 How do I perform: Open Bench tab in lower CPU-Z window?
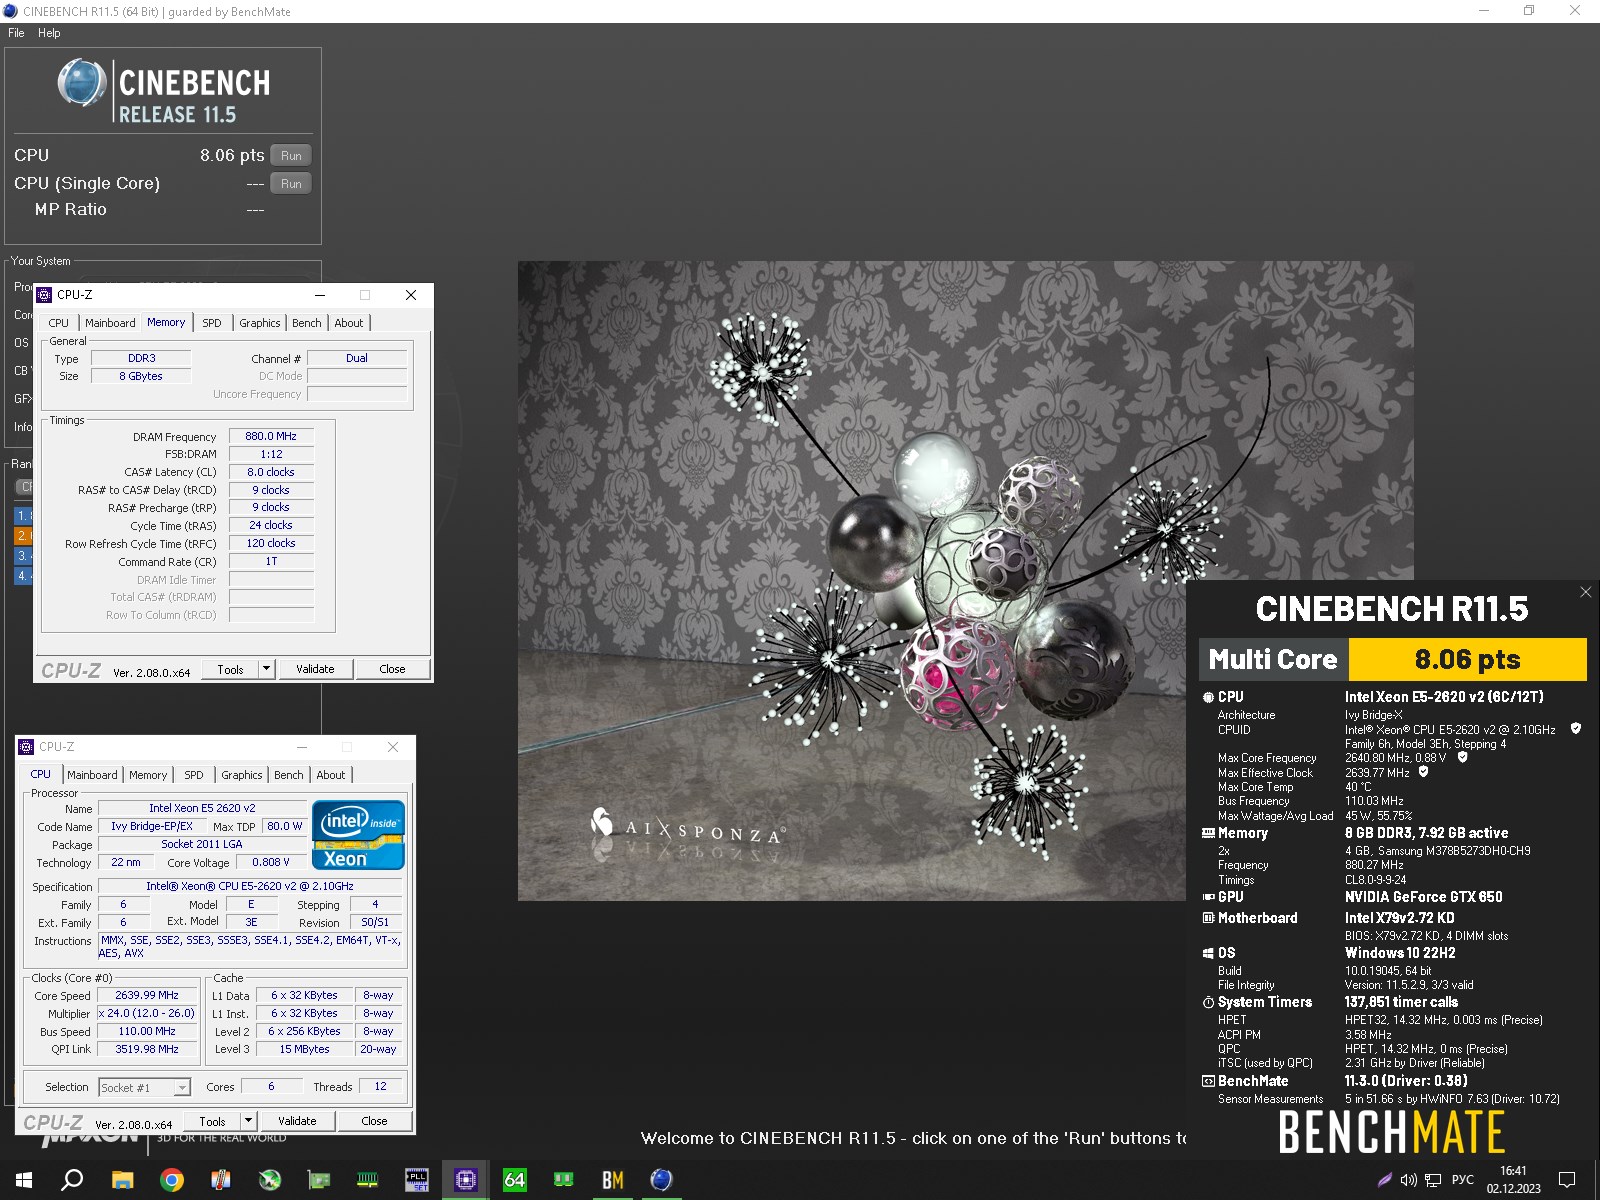point(289,775)
